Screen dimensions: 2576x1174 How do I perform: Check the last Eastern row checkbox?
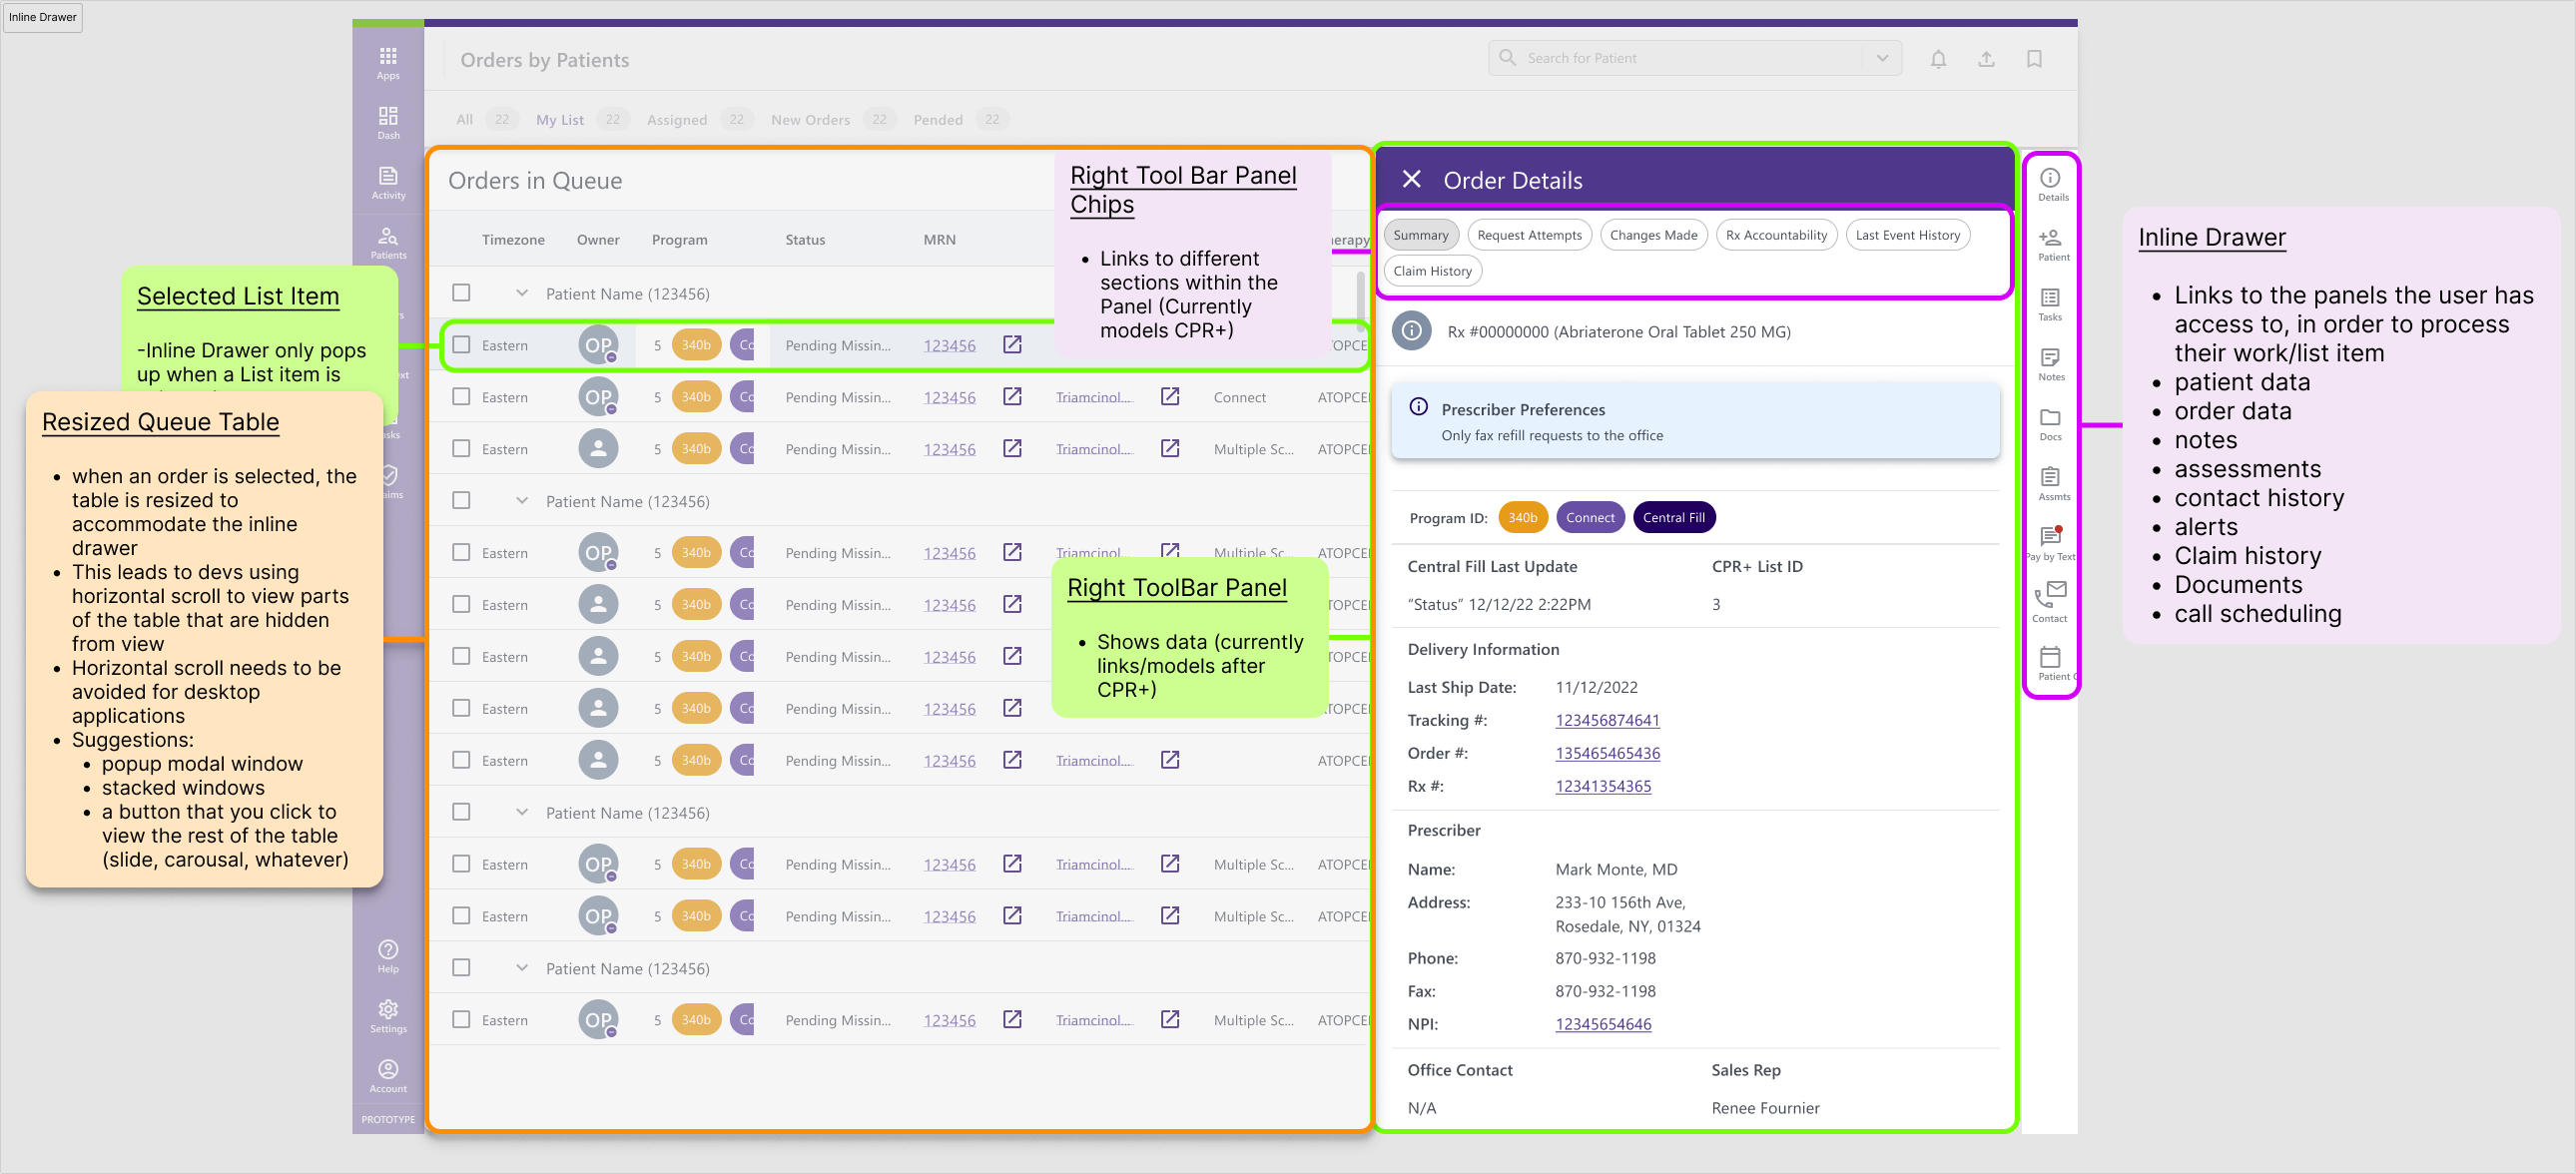click(x=461, y=1019)
